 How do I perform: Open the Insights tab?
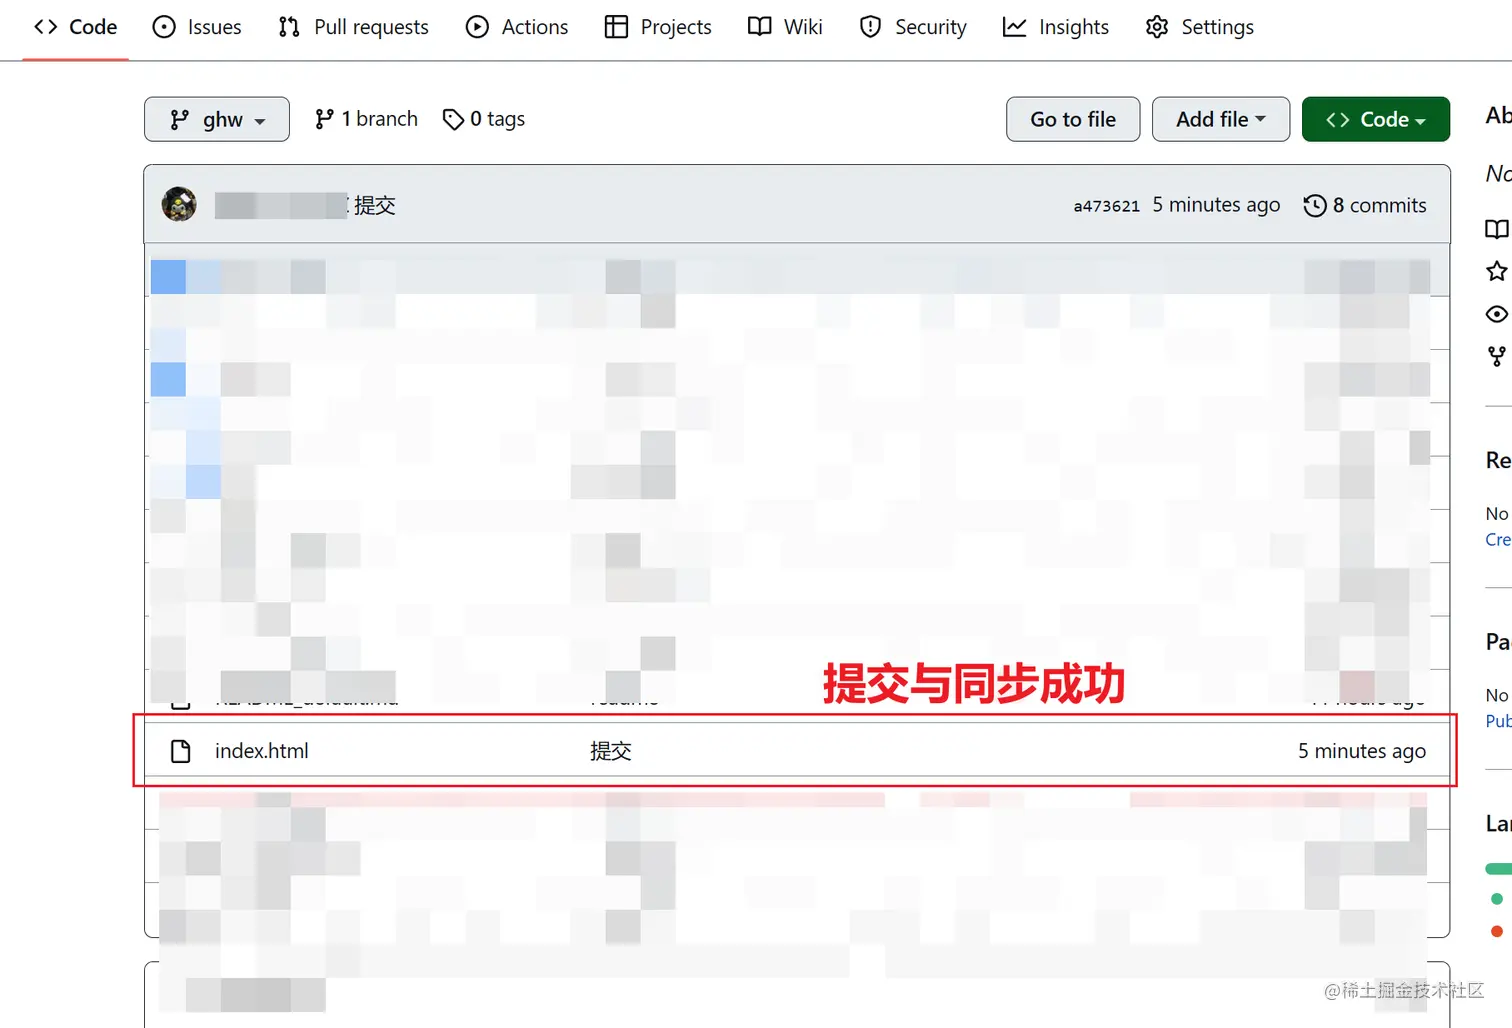click(x=1056, y=27)
